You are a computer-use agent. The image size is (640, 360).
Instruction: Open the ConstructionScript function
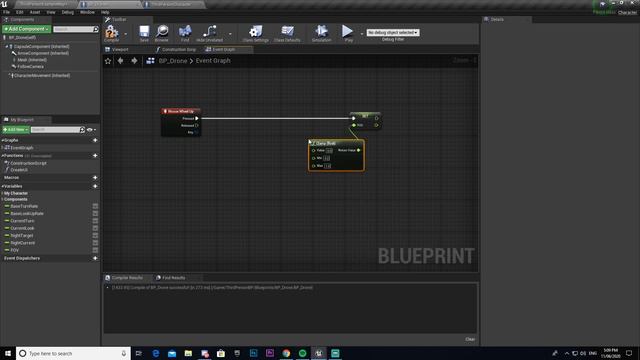(x=28, y=163)
